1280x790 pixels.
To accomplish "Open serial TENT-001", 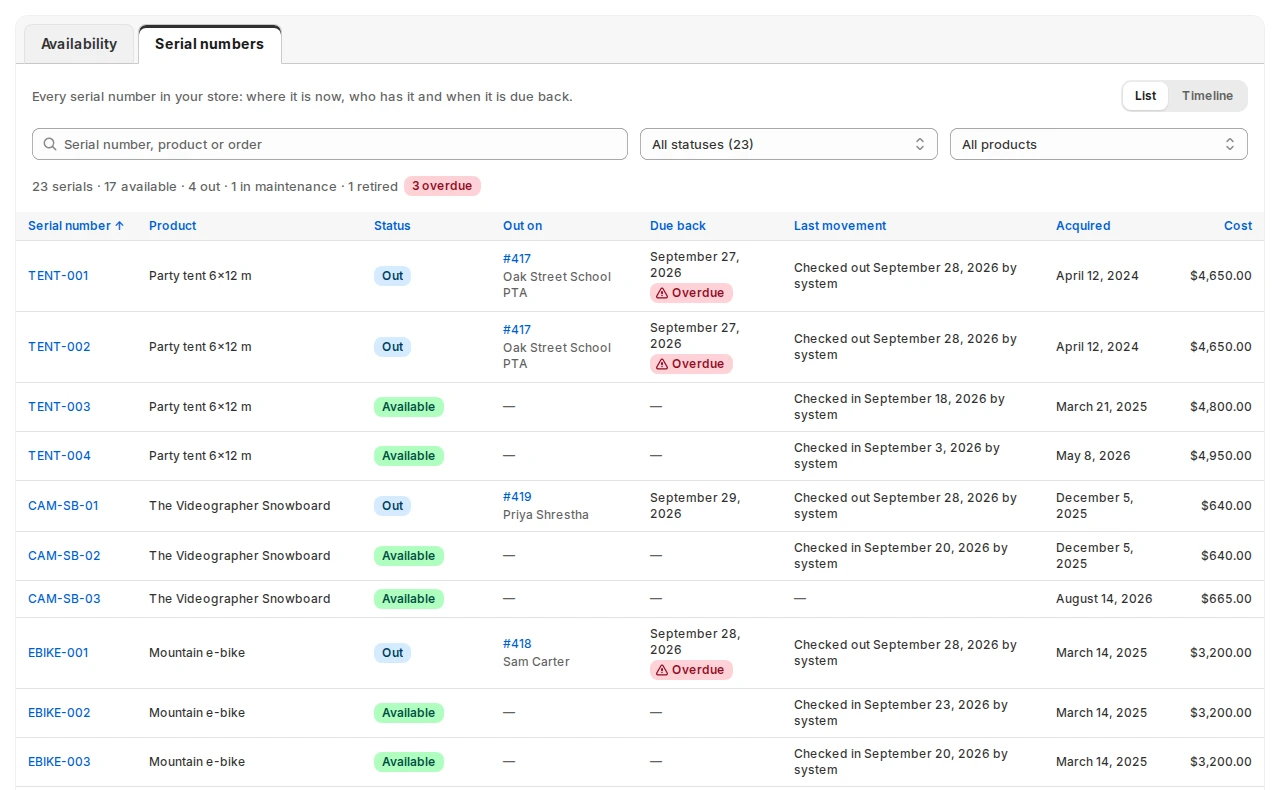I will [x=58, y=276].
